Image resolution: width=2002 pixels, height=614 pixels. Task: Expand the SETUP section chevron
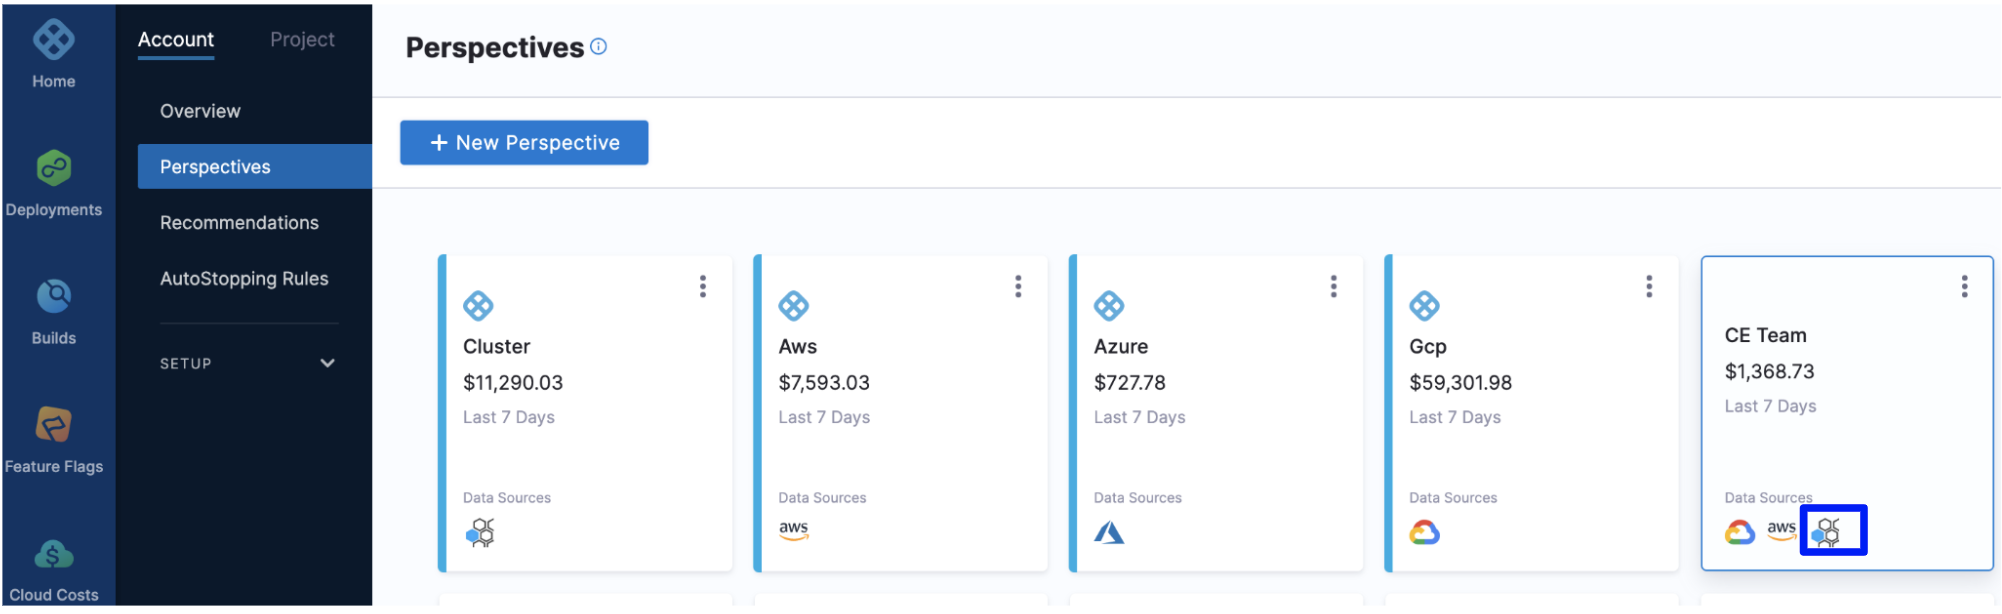click(x=327, y=363)
